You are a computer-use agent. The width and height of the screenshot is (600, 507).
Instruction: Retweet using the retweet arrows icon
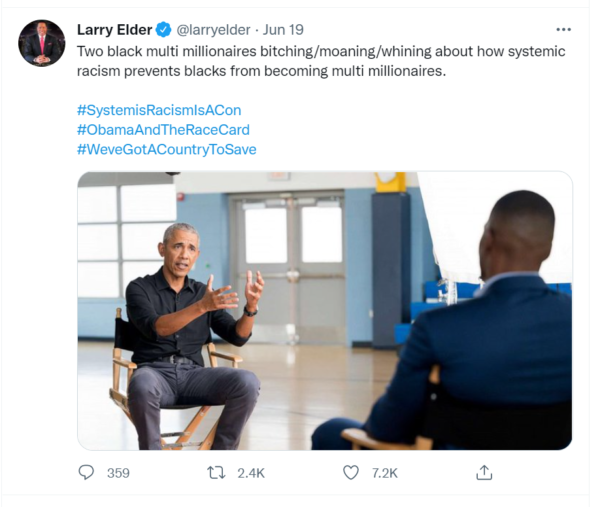click(215, 472)
